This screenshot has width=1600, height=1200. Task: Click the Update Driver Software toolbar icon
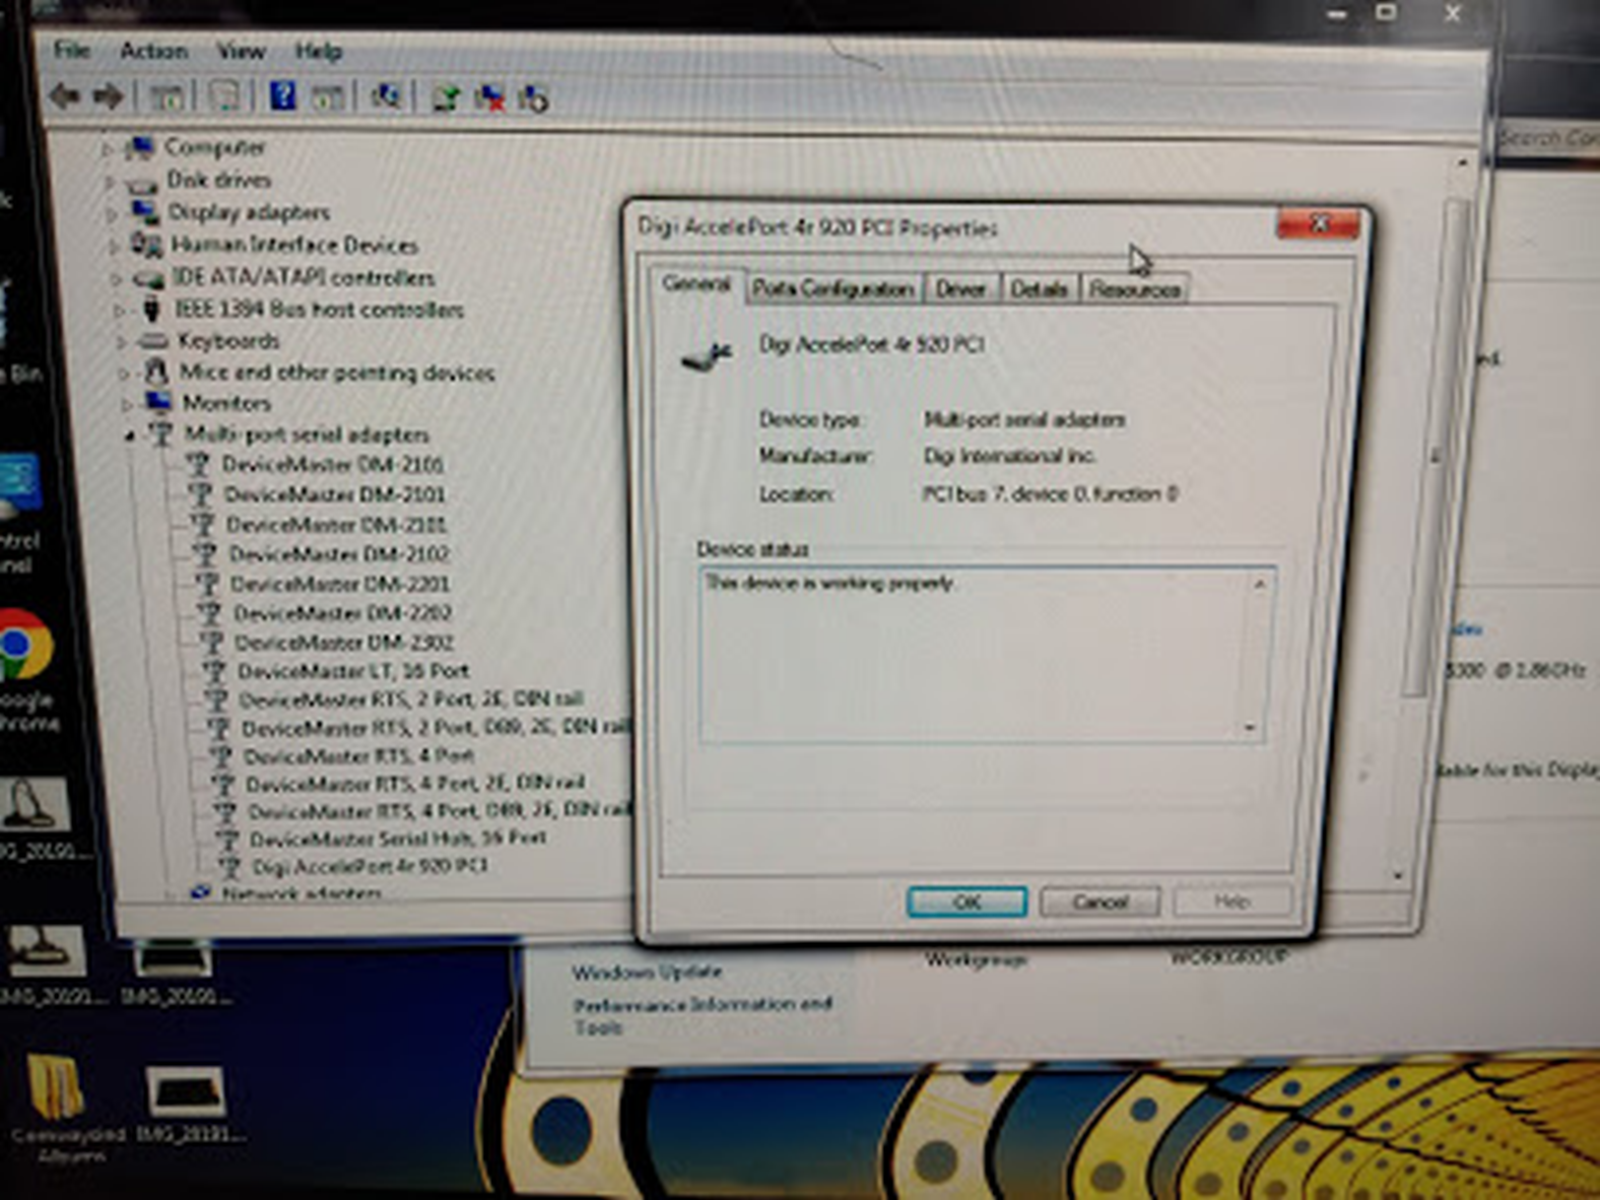(x=446, y=97)
